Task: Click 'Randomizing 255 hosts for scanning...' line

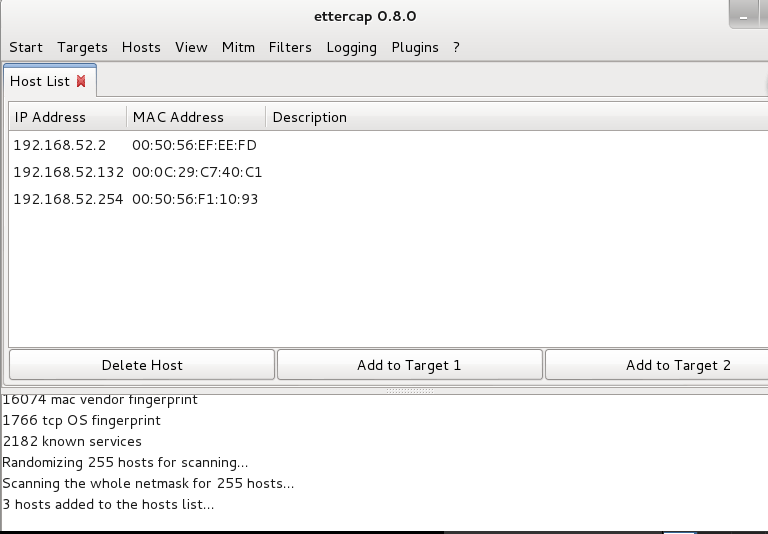Action: pos(125,462)
